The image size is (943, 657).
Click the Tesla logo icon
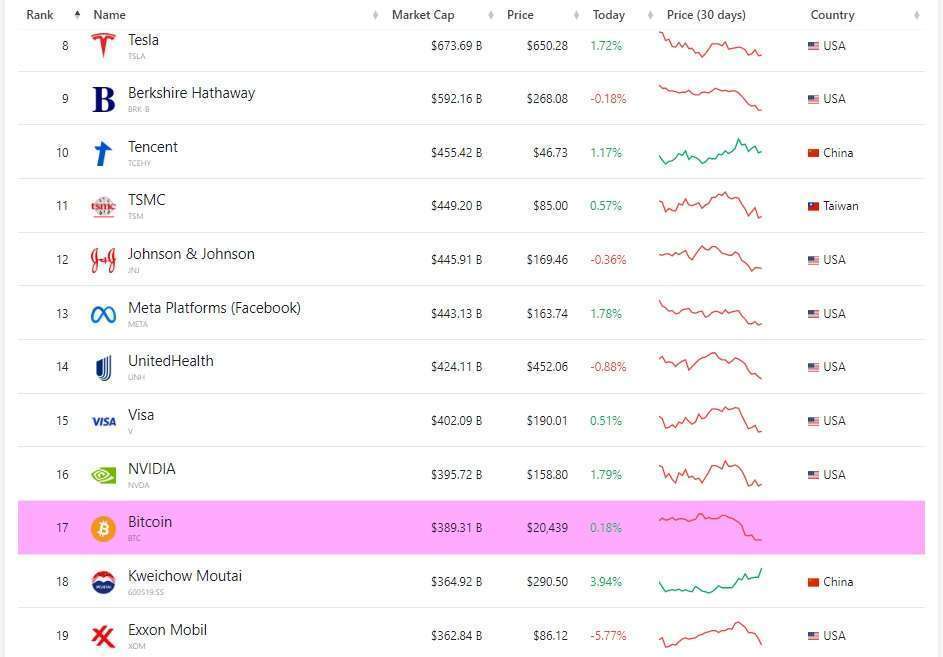point(103,46)
